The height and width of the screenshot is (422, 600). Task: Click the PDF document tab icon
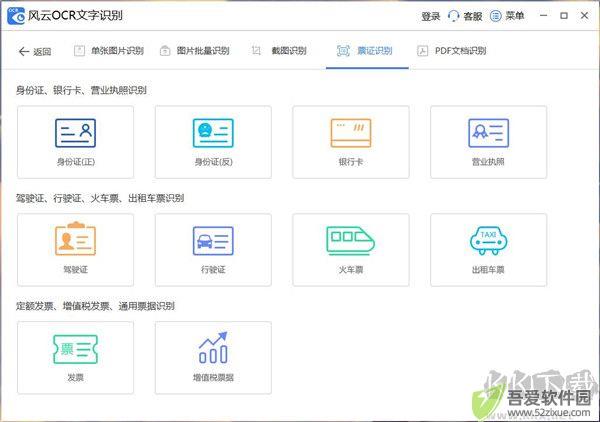pyautogui.click(x=422, y=51)
